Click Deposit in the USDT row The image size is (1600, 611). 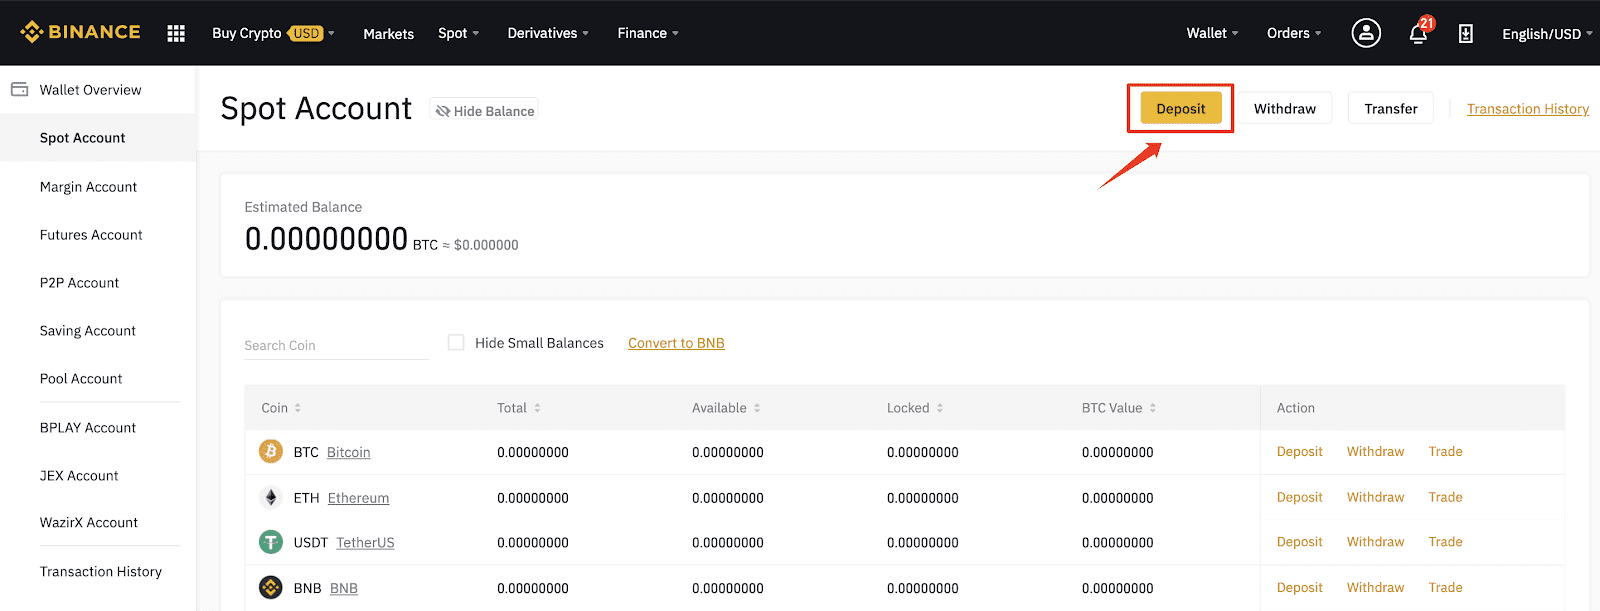pyautogui.click(x=1299, y=542)
